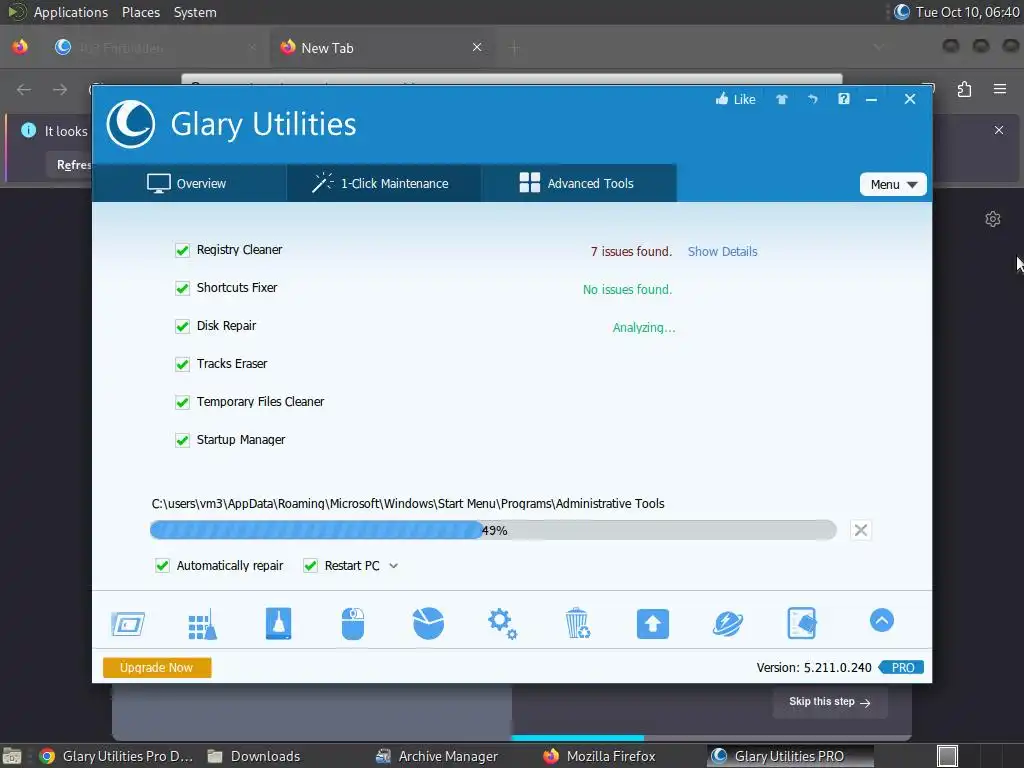The image size is (1024, 768).
Task: Click the show desktop icon in taskbar
Action: point(12,756)
